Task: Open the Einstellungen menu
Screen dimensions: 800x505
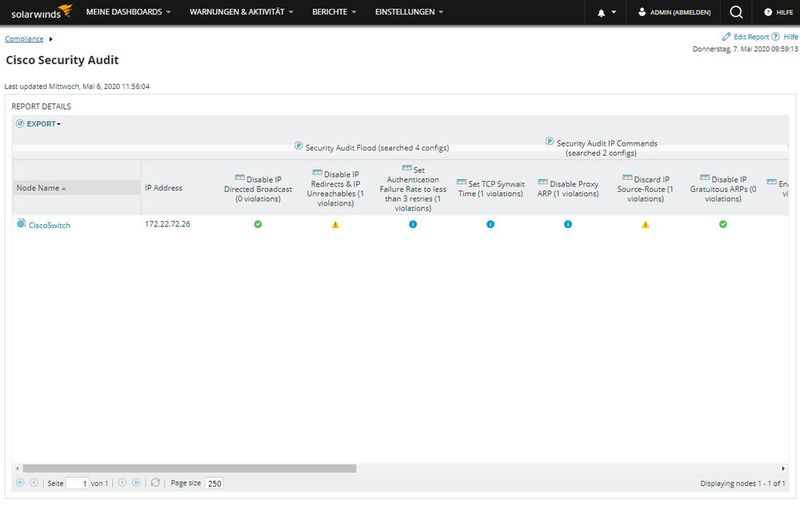Action: [x=409, y=12]
